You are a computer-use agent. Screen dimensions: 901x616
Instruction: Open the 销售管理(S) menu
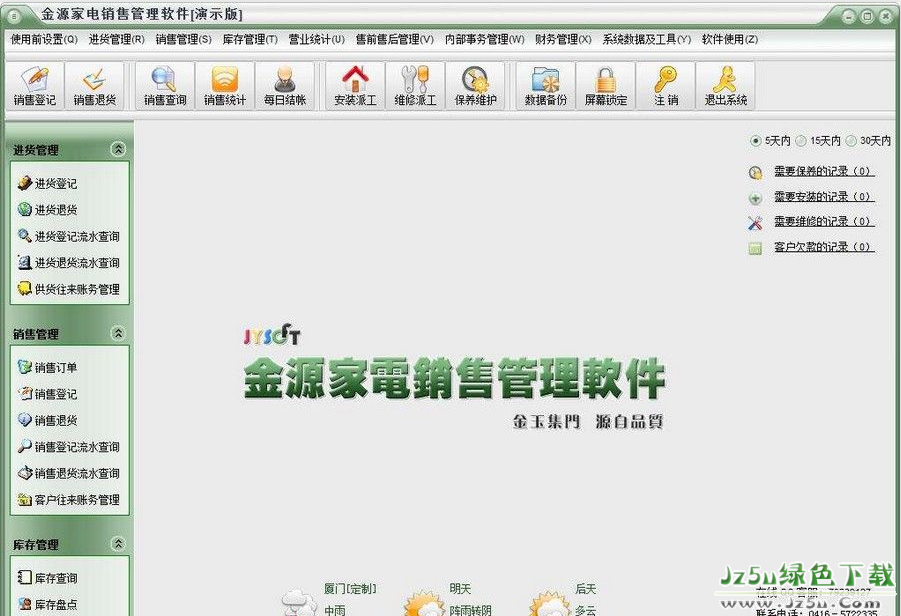(x=184, y=39)
